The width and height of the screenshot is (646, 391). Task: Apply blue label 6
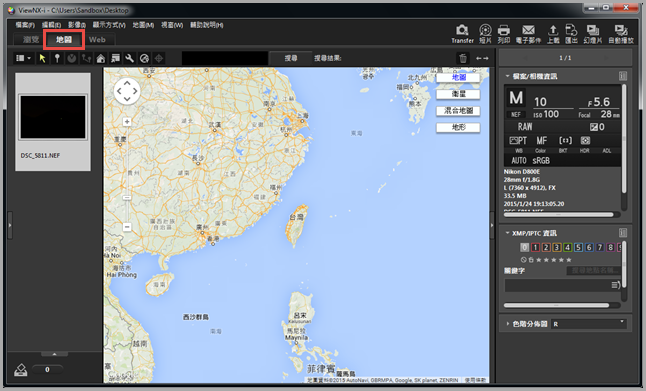coord(589,247)
